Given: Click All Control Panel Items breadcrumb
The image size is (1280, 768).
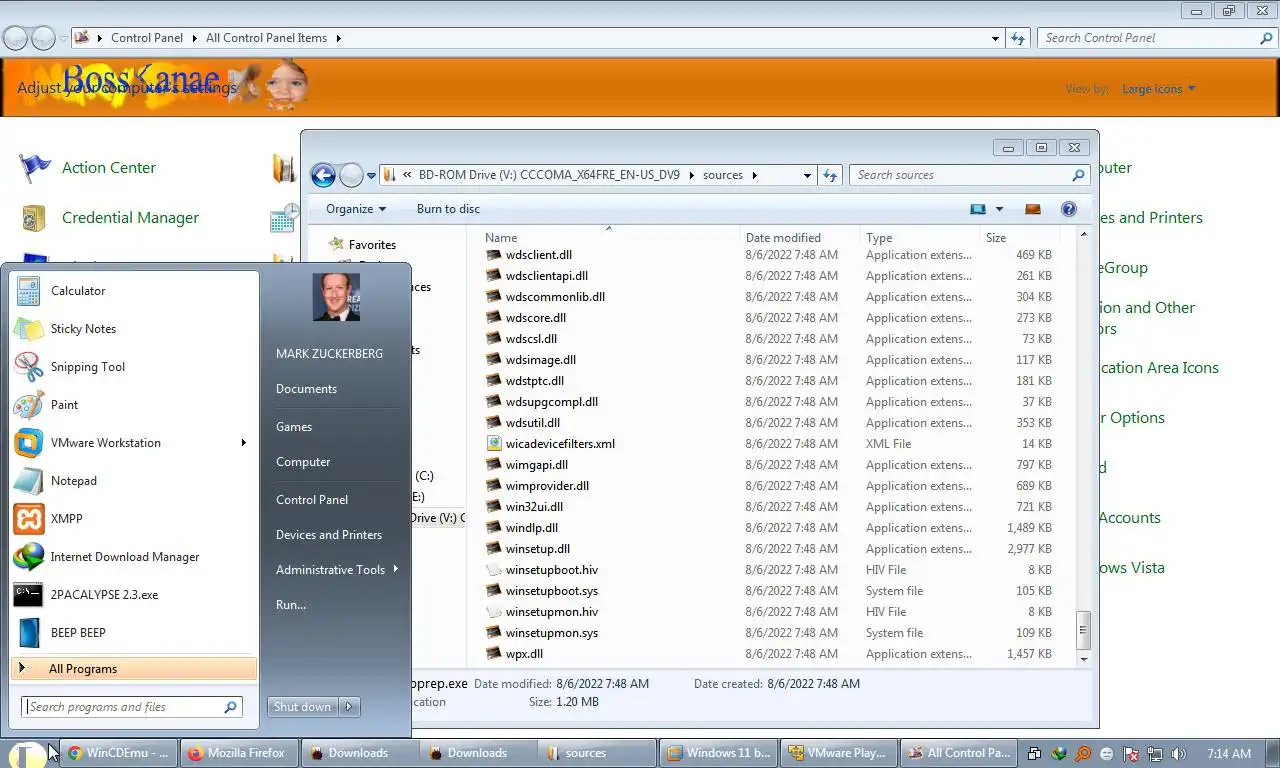Looking at the screenshot, I should pos(266,38).
